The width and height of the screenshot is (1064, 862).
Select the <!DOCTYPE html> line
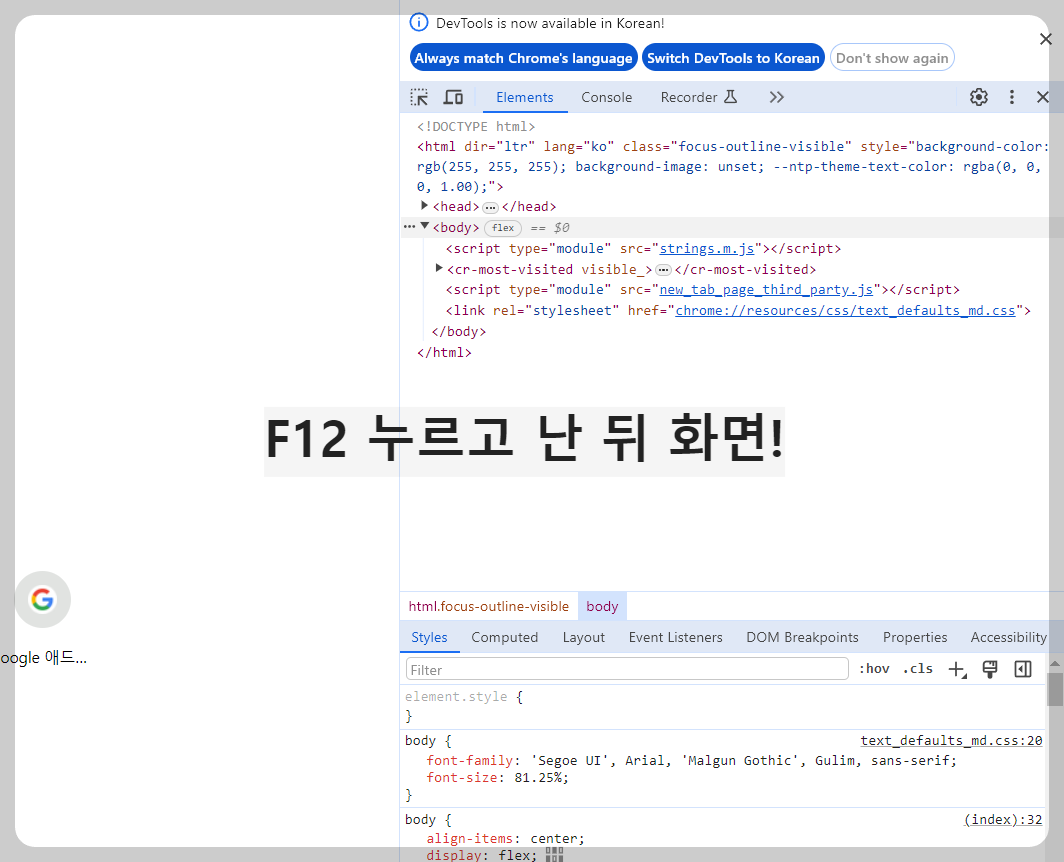pos(476,126)
